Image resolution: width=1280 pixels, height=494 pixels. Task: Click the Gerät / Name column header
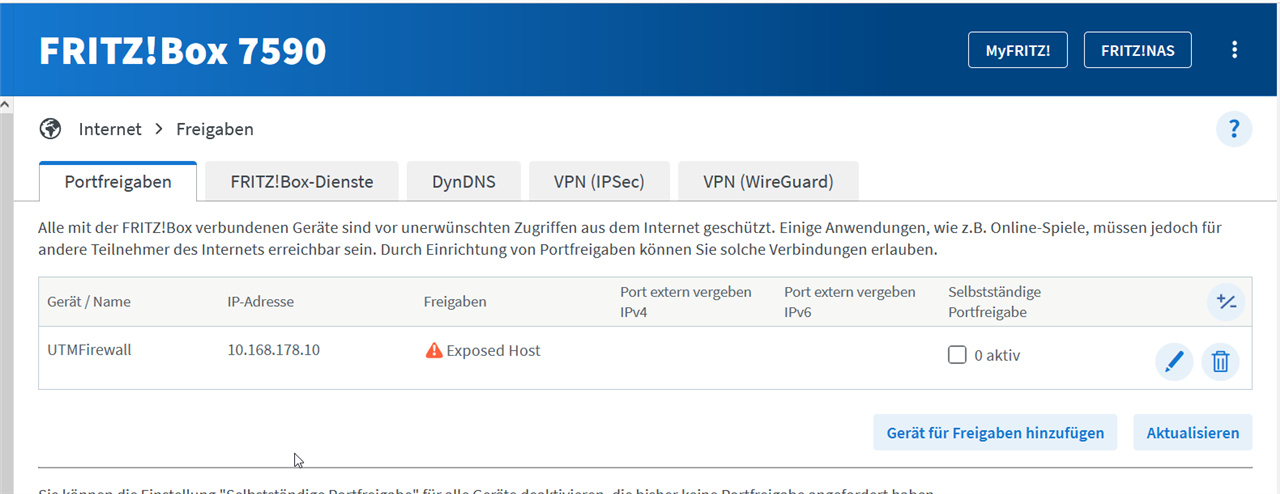[x=89, y=301]
